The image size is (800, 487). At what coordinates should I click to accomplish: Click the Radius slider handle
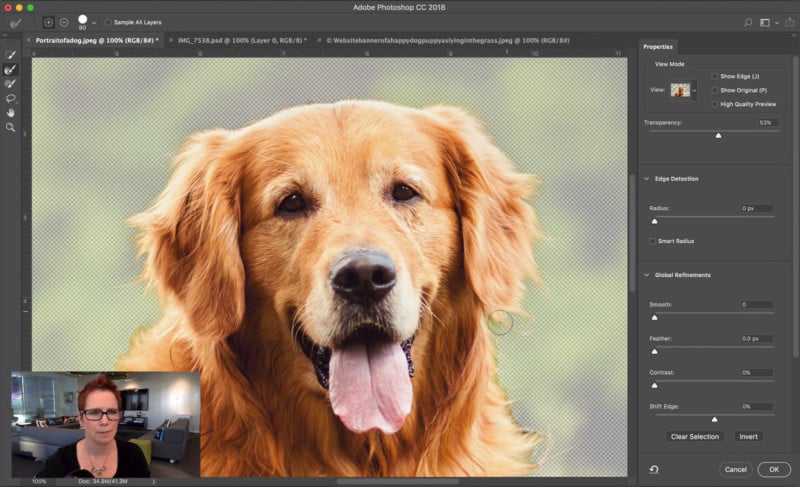pyautogui.click(x=655, y=221)
